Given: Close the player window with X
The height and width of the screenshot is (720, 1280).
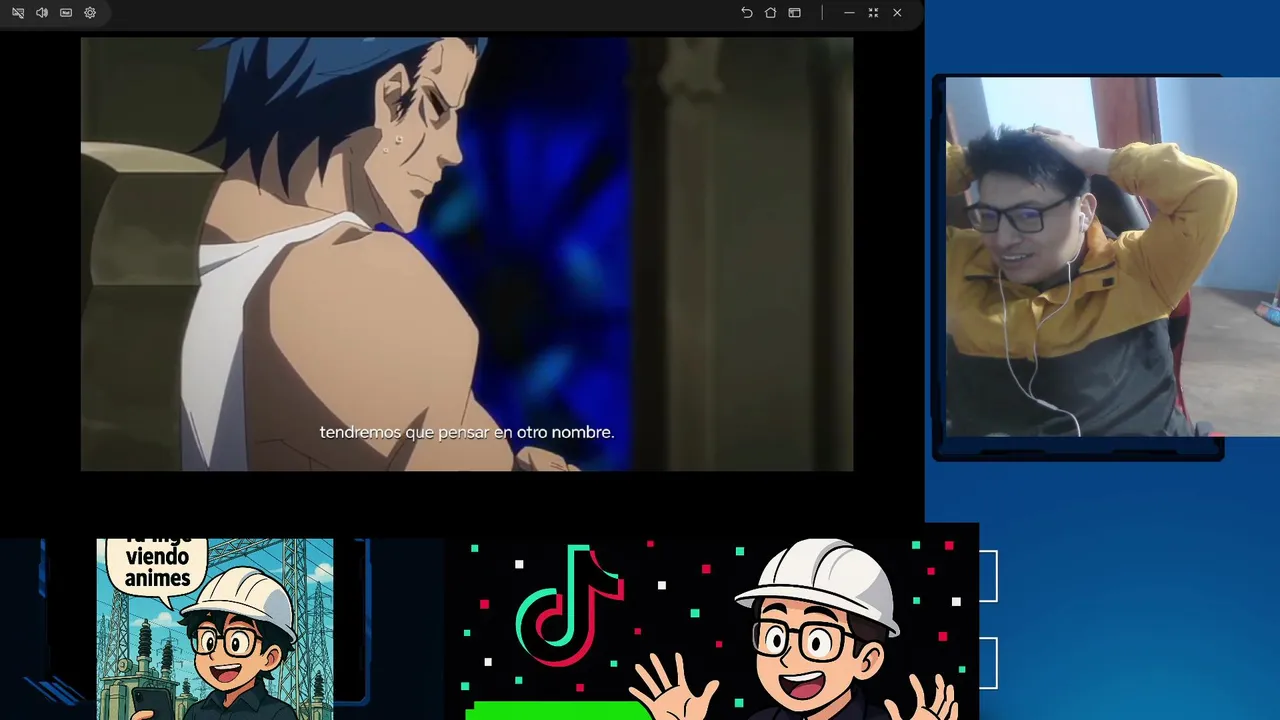Looking at the screenshot, I should pos(897,13).
